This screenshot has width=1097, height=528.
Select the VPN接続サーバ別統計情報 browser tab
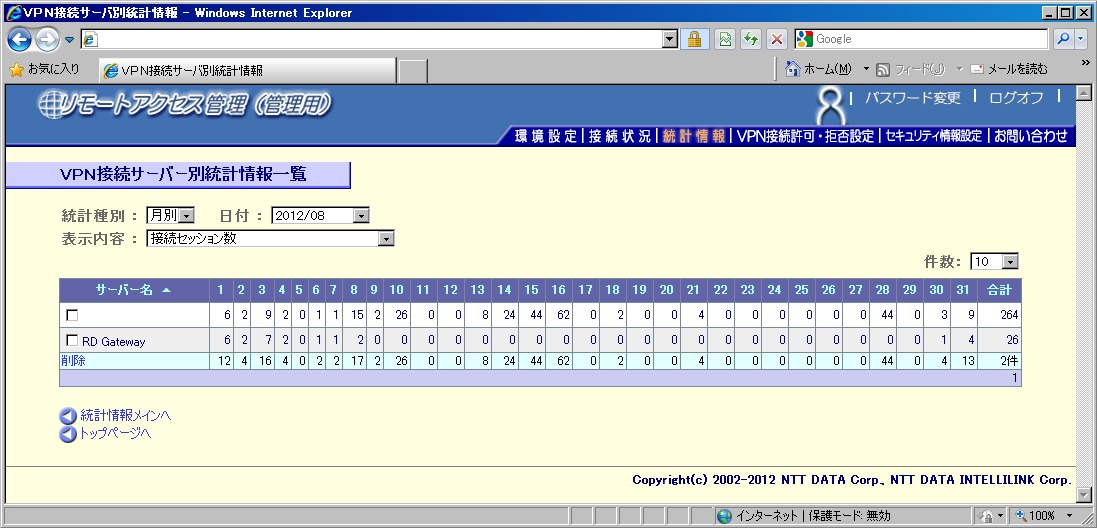pyautogui.click(x=248, y=70)
